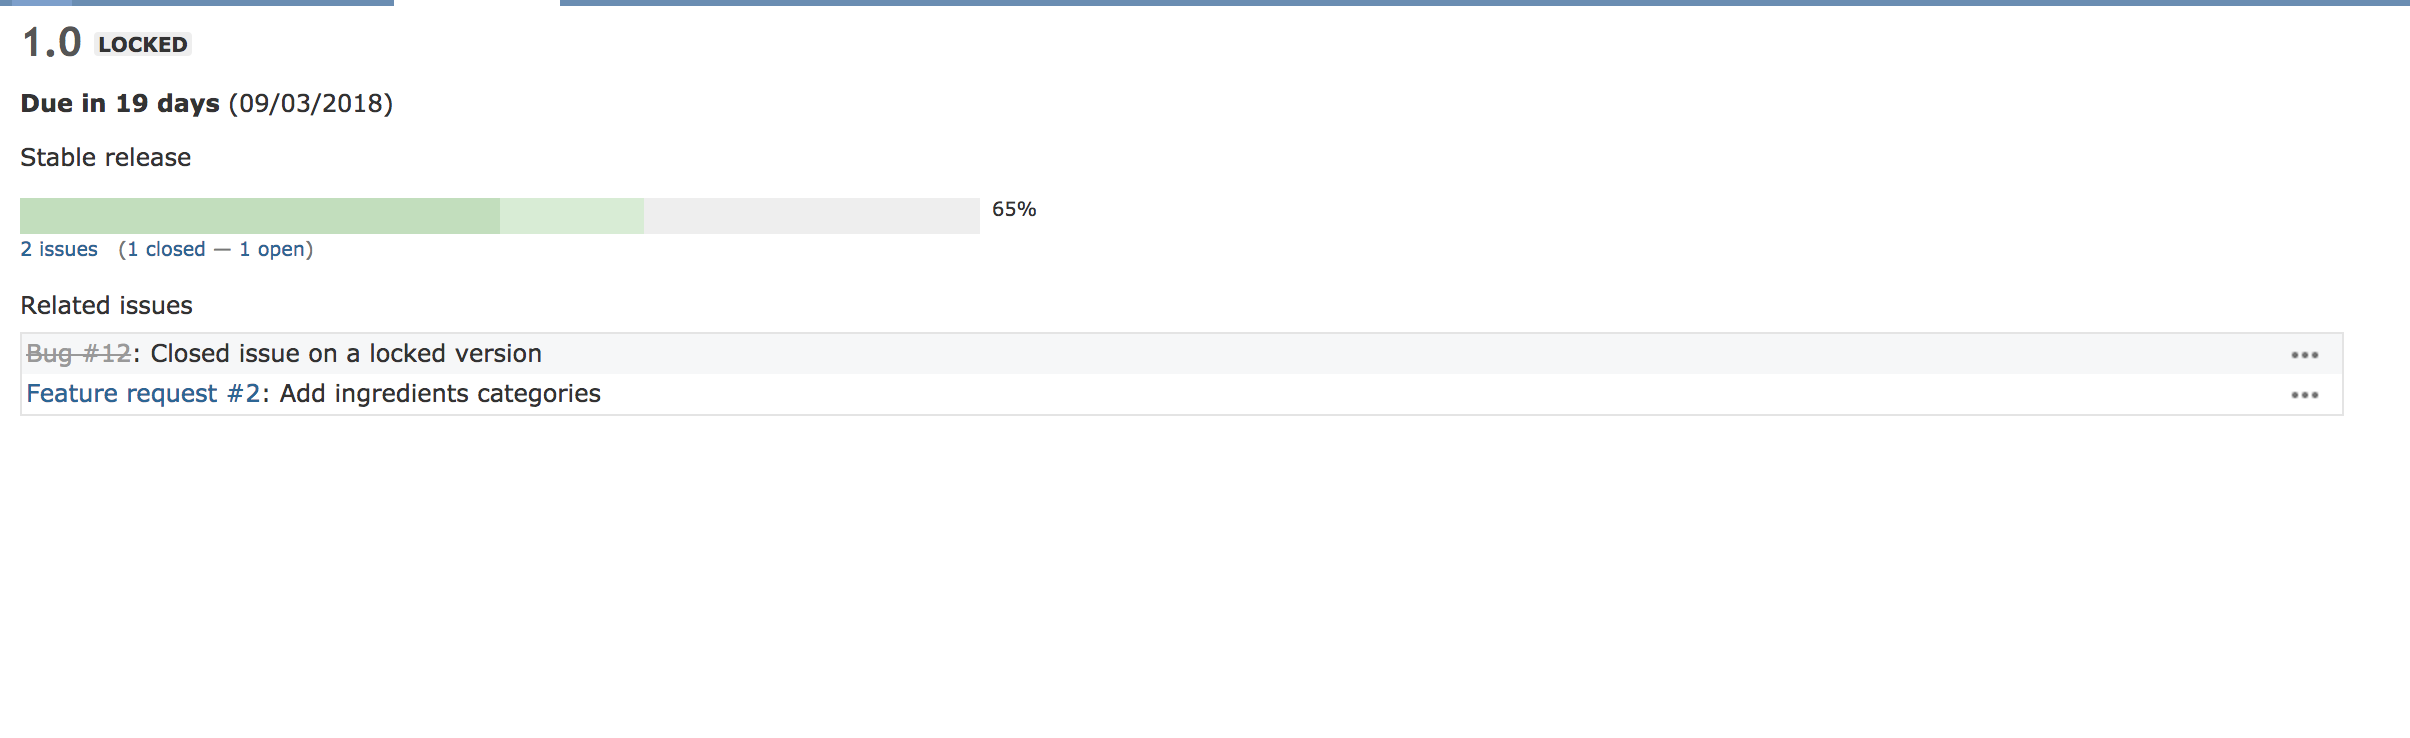Viewport: 2410px width, 738px height.
Task: Open the "2 issues" link
Action: tap(59, 249)
